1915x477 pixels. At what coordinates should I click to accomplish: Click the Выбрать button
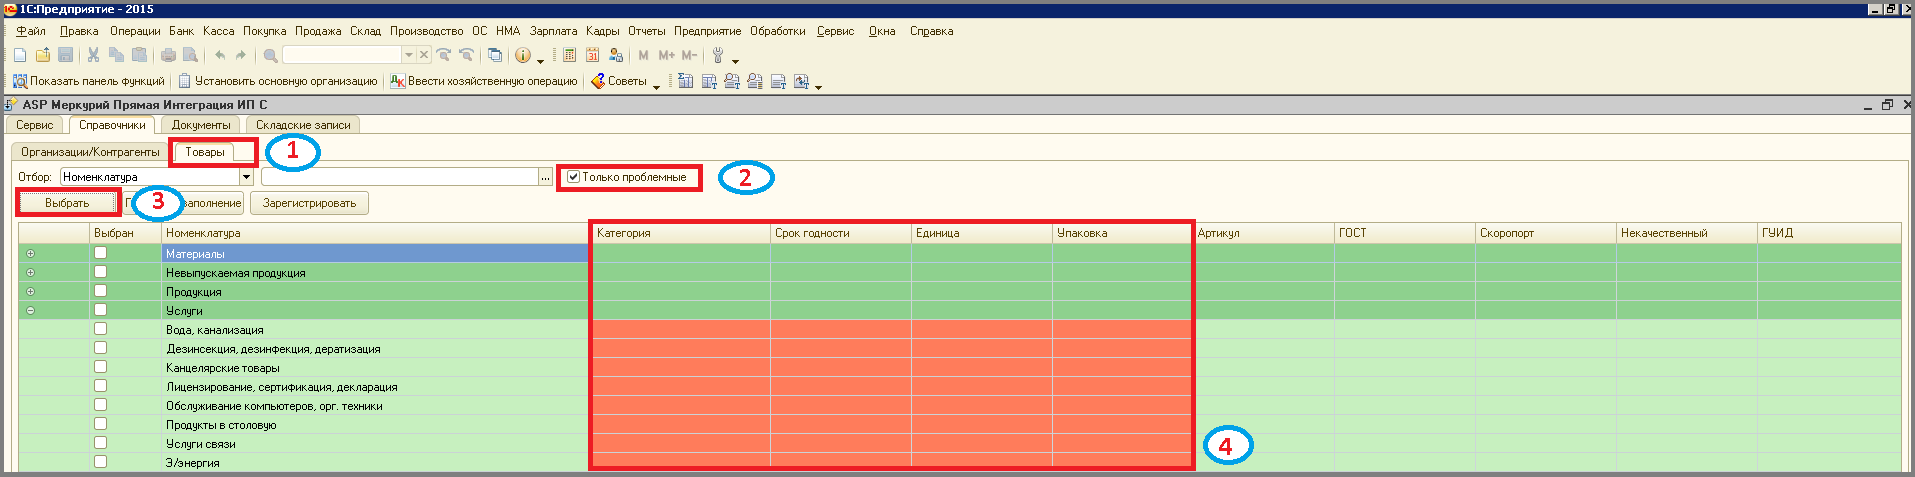[x=67, y=203]
